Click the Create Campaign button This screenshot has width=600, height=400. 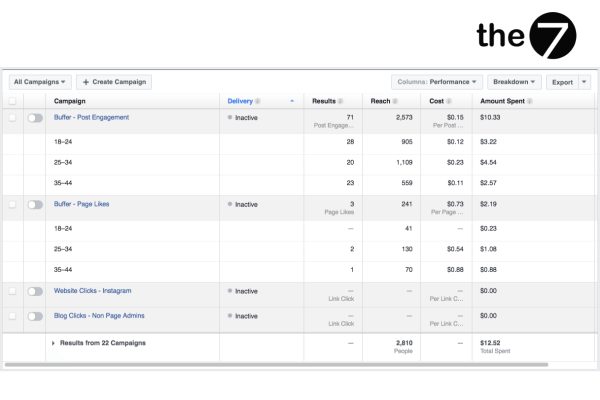(x=114, y=82)
